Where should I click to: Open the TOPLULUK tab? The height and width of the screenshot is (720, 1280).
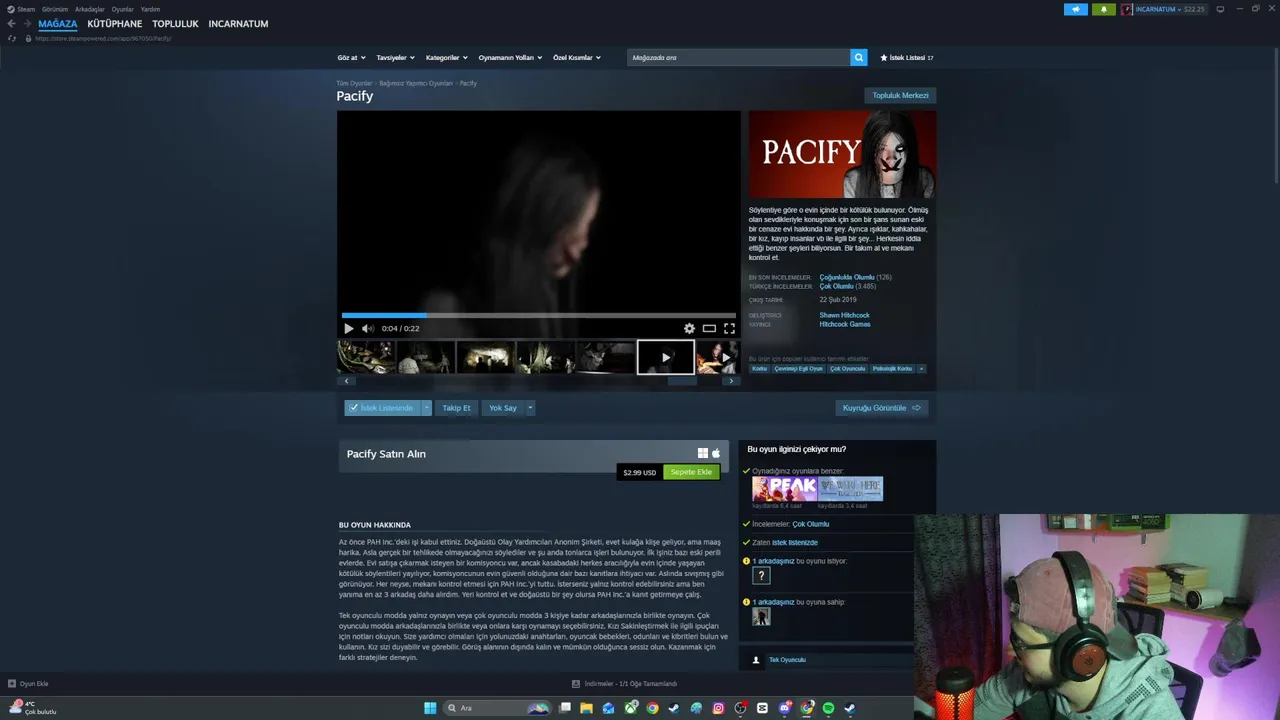coord(175,24)
